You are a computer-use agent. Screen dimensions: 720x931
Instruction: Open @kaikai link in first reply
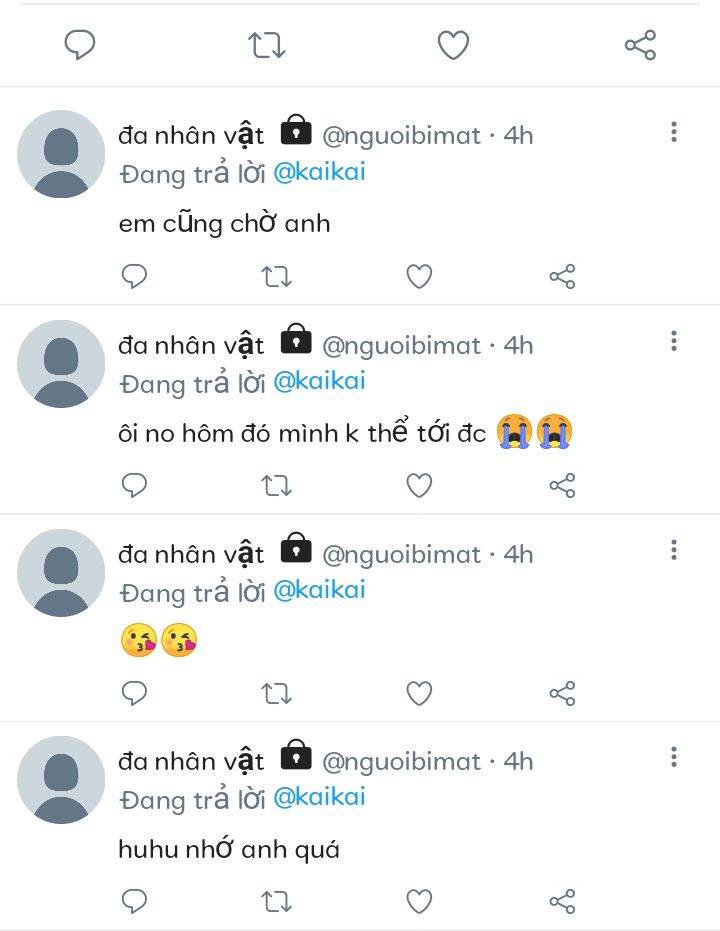pos(319,172)
